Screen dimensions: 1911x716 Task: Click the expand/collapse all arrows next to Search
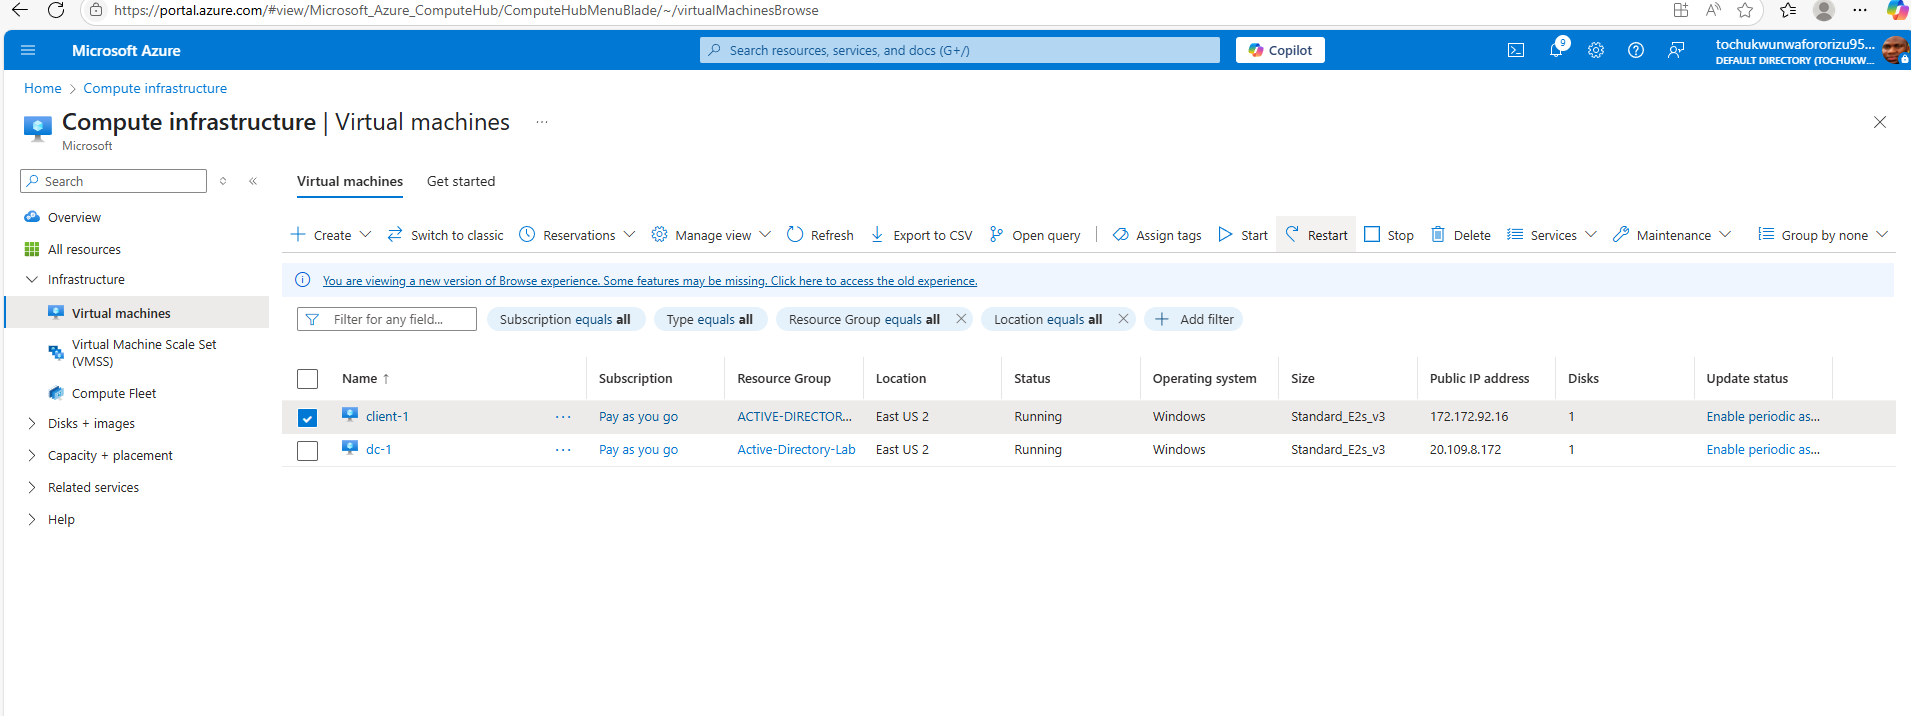(x=223, y=181)
